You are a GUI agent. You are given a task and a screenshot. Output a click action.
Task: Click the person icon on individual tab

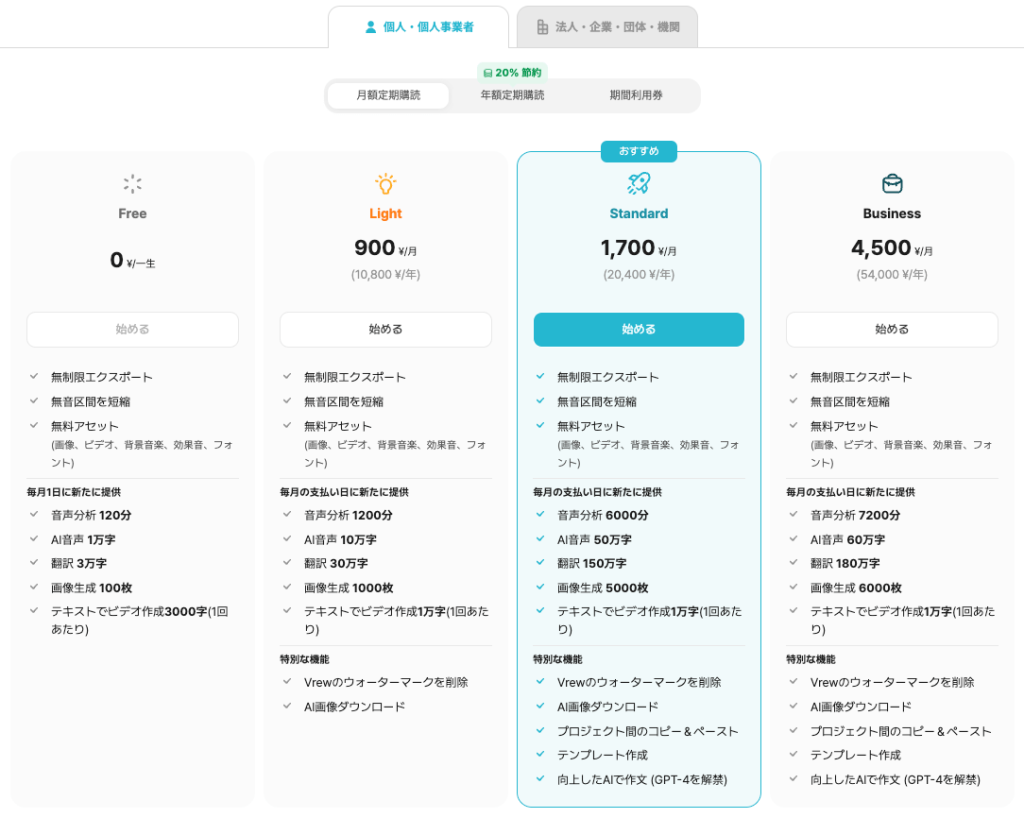click(371, 27)
